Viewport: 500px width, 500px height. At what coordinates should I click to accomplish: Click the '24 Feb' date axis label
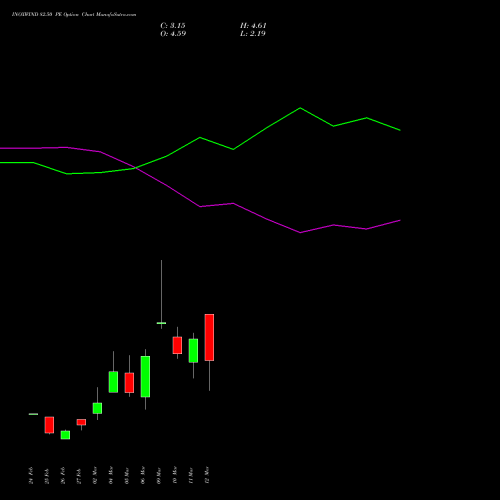(31, 475)
